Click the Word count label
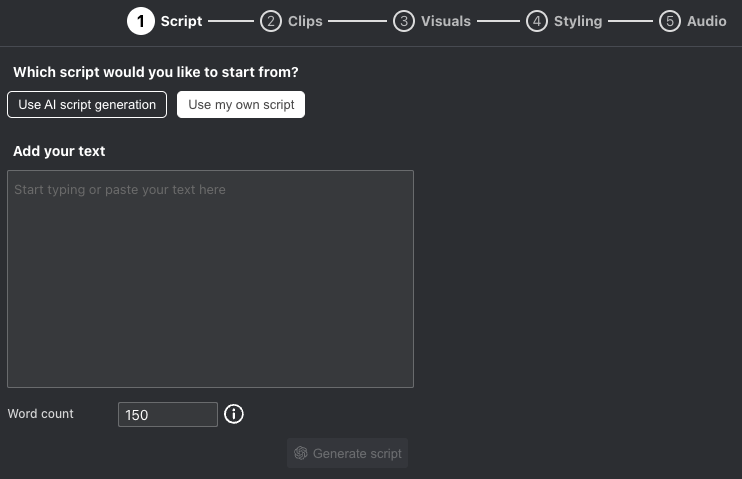This screenshot has height=479, width=742. tap(41, 414)
